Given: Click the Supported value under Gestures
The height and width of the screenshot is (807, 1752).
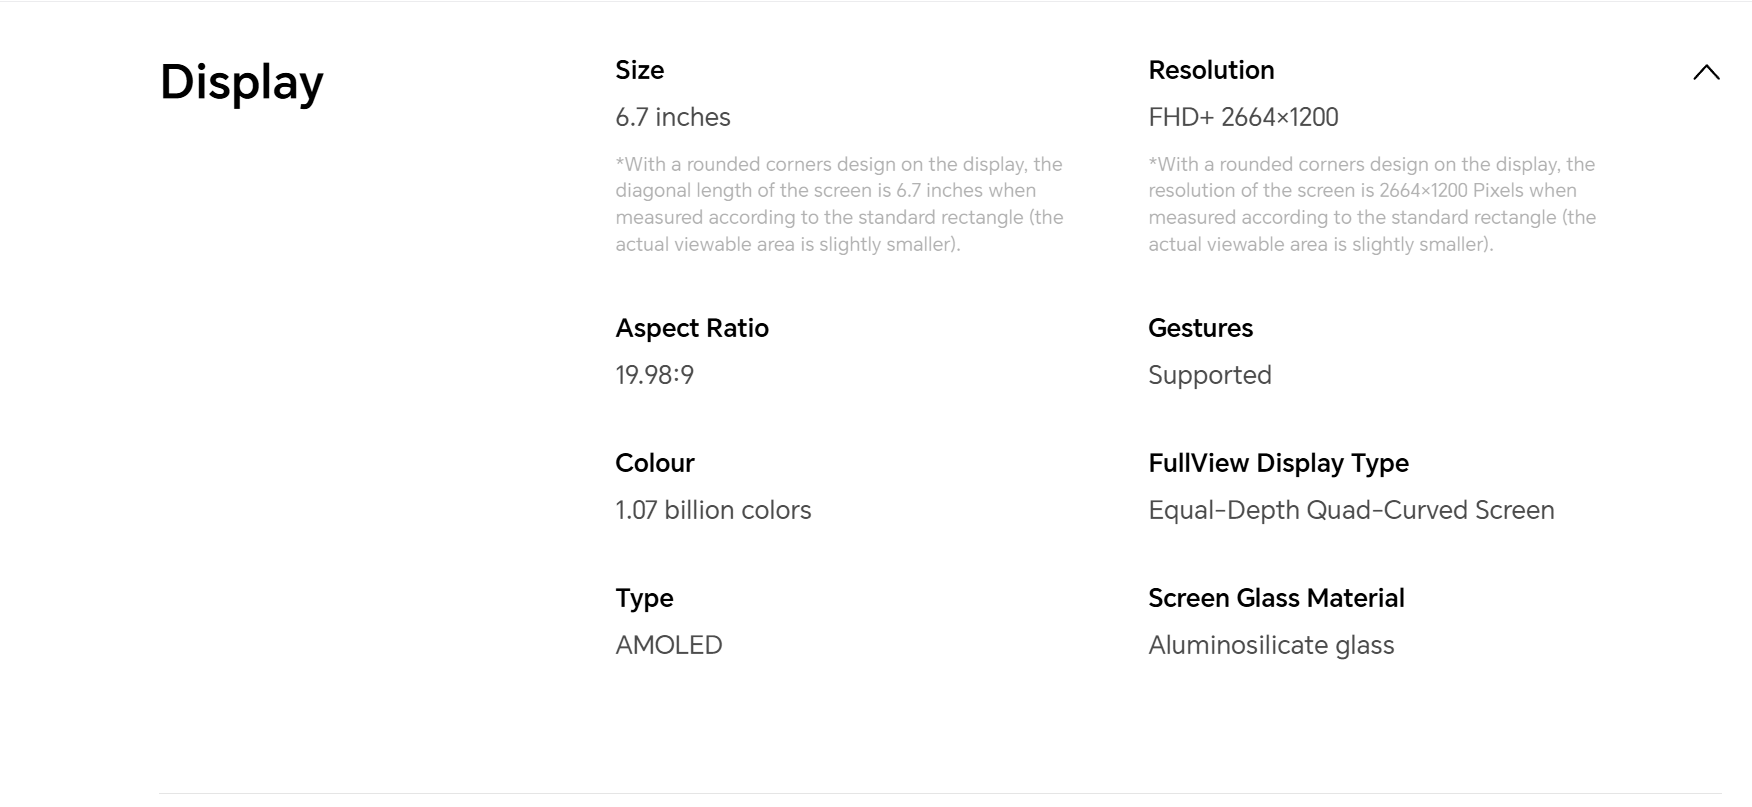Looking at the screenshot, I should click(x=1210, y=375).
